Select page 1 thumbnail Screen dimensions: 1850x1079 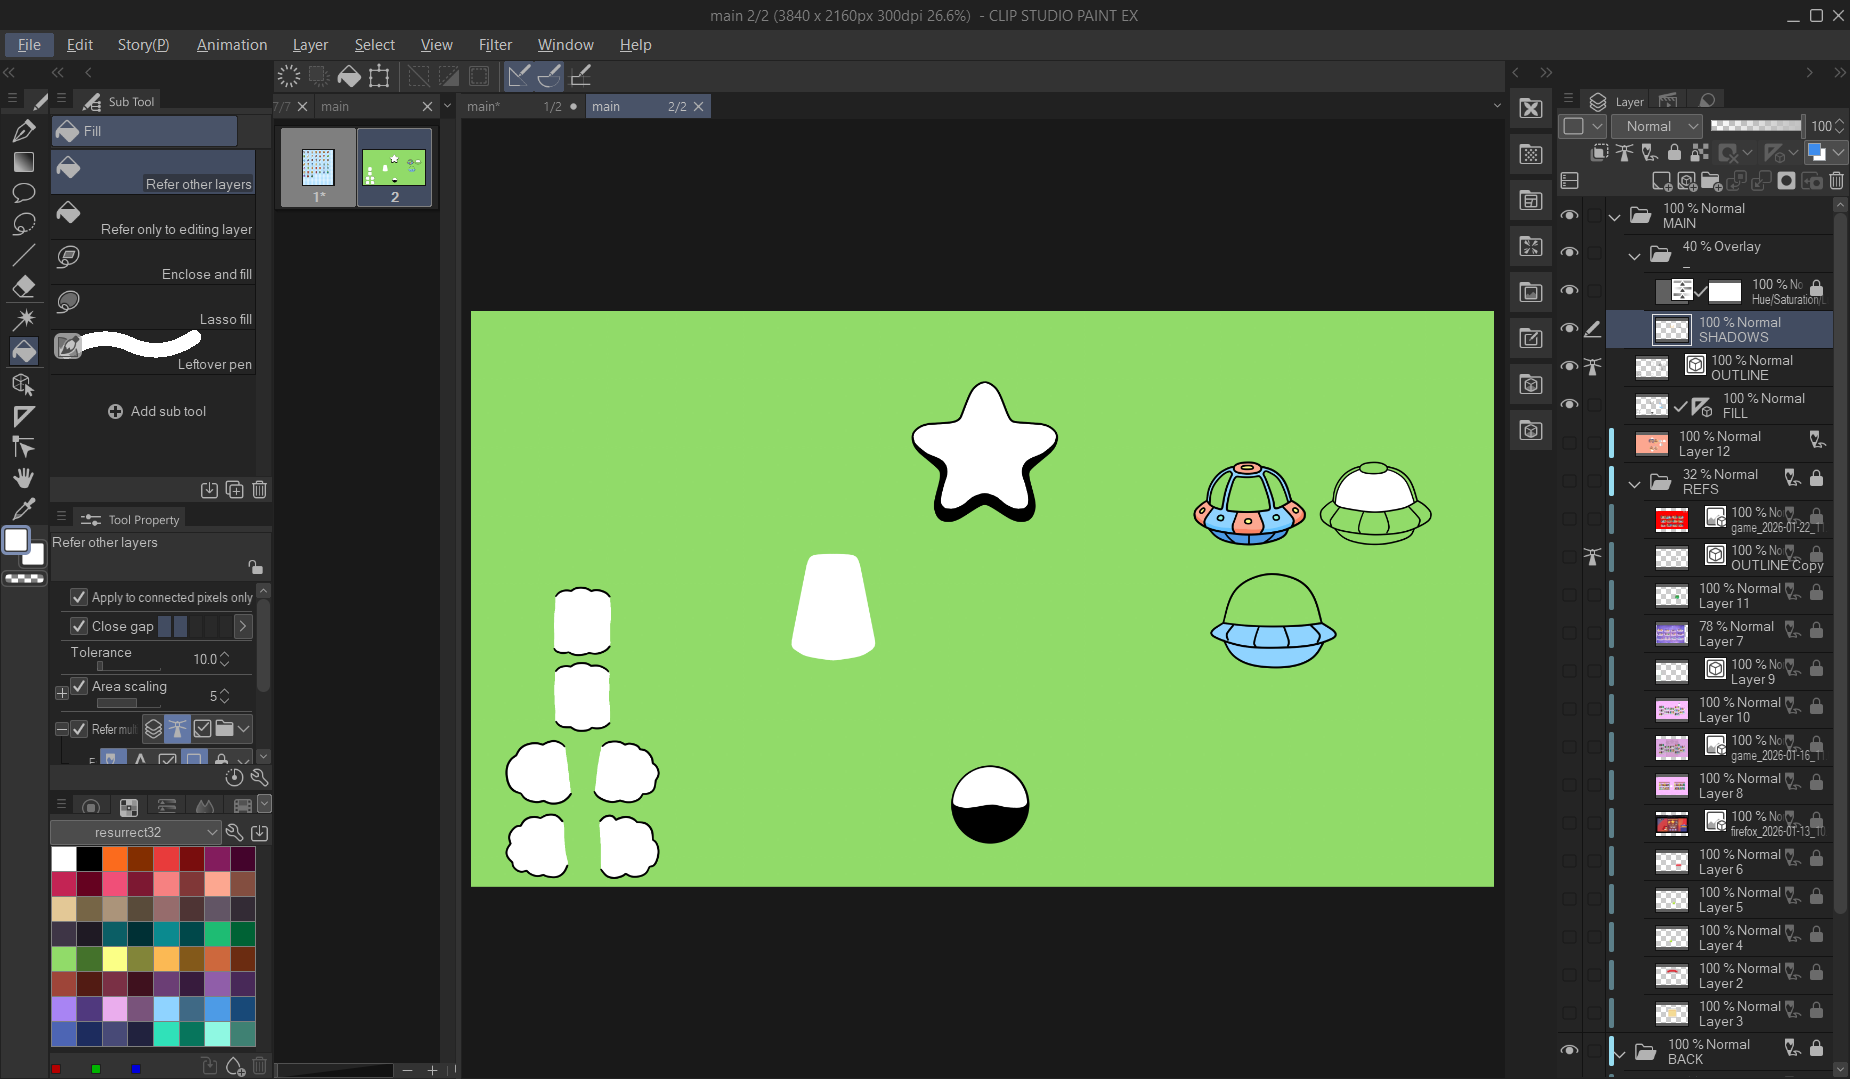[318, 167]
